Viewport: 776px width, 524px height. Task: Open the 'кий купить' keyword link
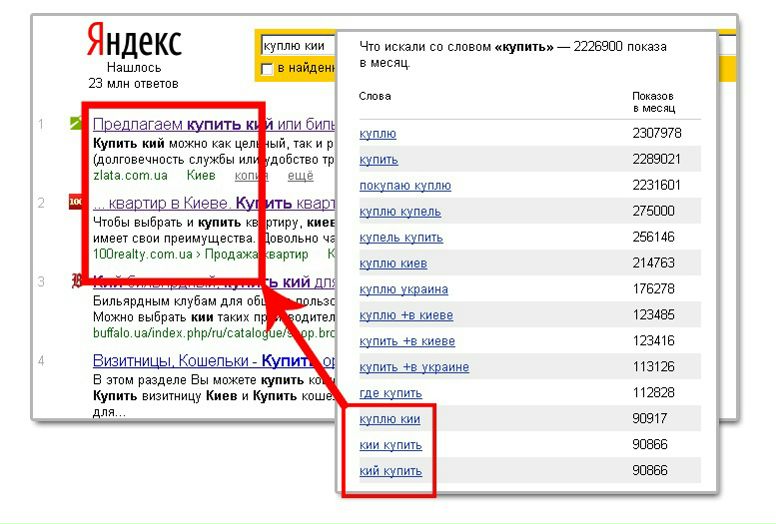(x=390, y=471)
